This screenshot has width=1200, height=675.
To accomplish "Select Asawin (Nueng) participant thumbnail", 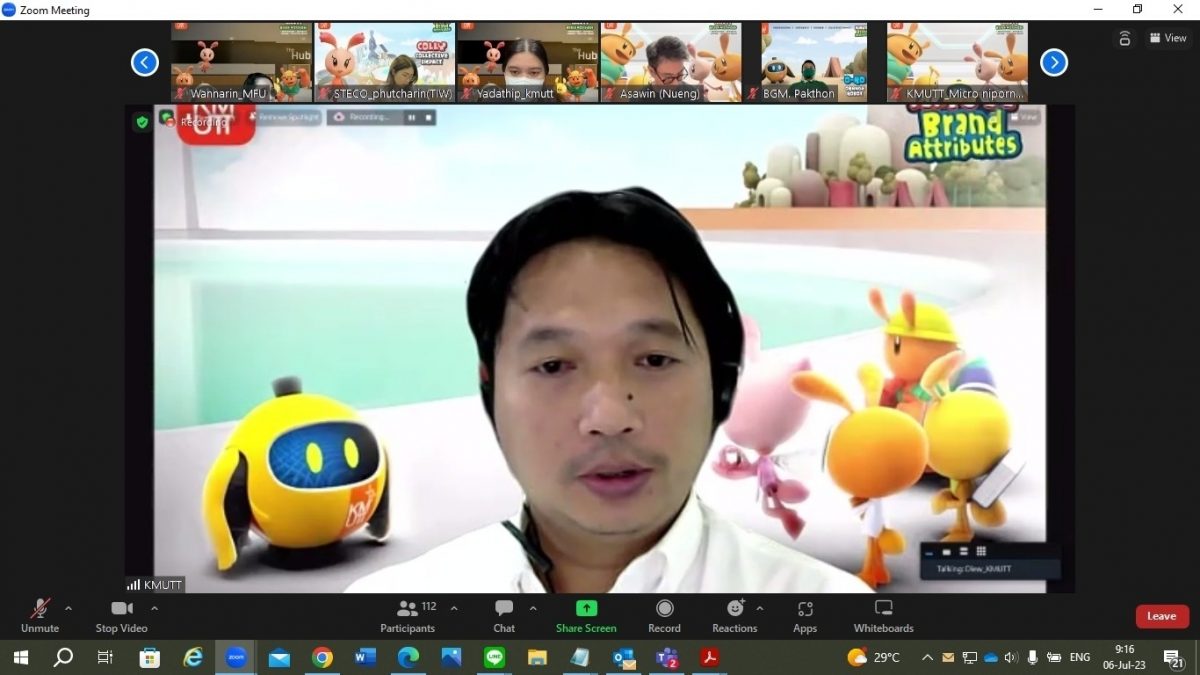I will pos(671,62).
